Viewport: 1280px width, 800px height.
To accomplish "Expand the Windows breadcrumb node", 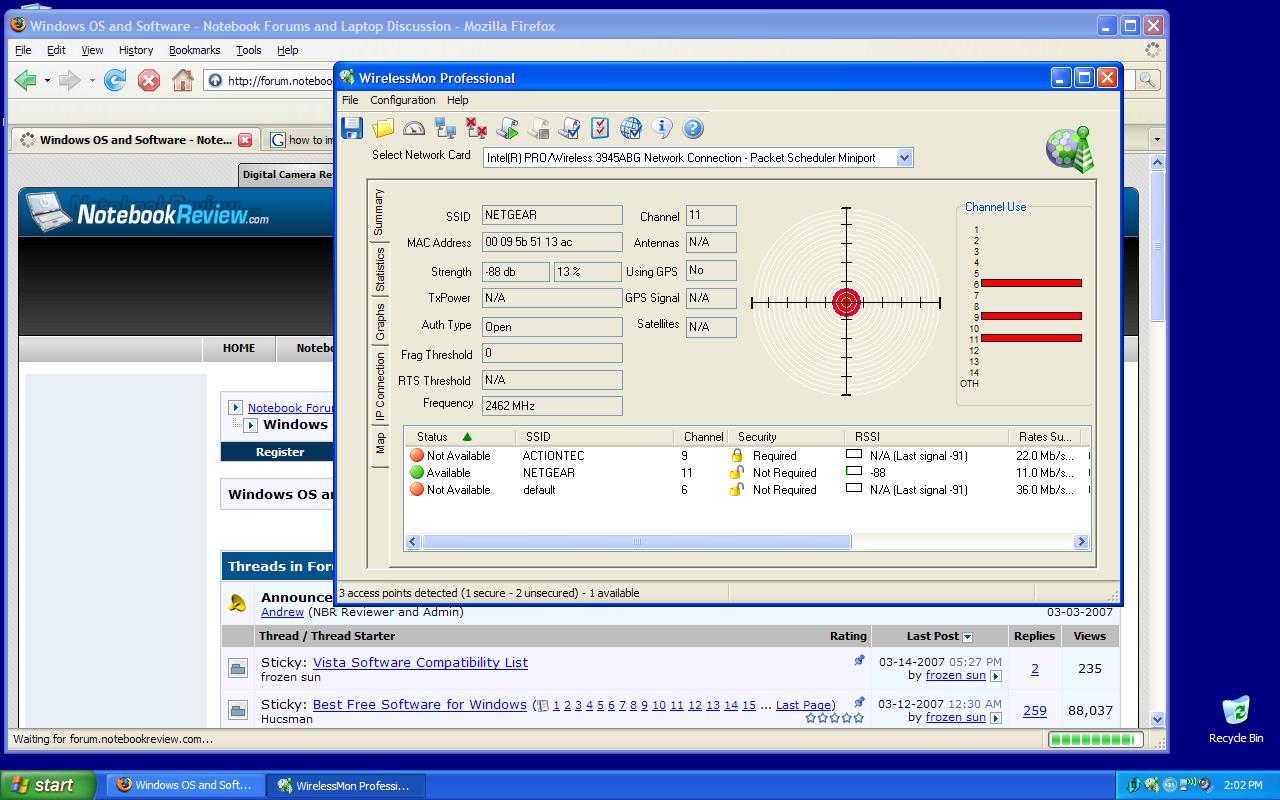I will 250,425.
